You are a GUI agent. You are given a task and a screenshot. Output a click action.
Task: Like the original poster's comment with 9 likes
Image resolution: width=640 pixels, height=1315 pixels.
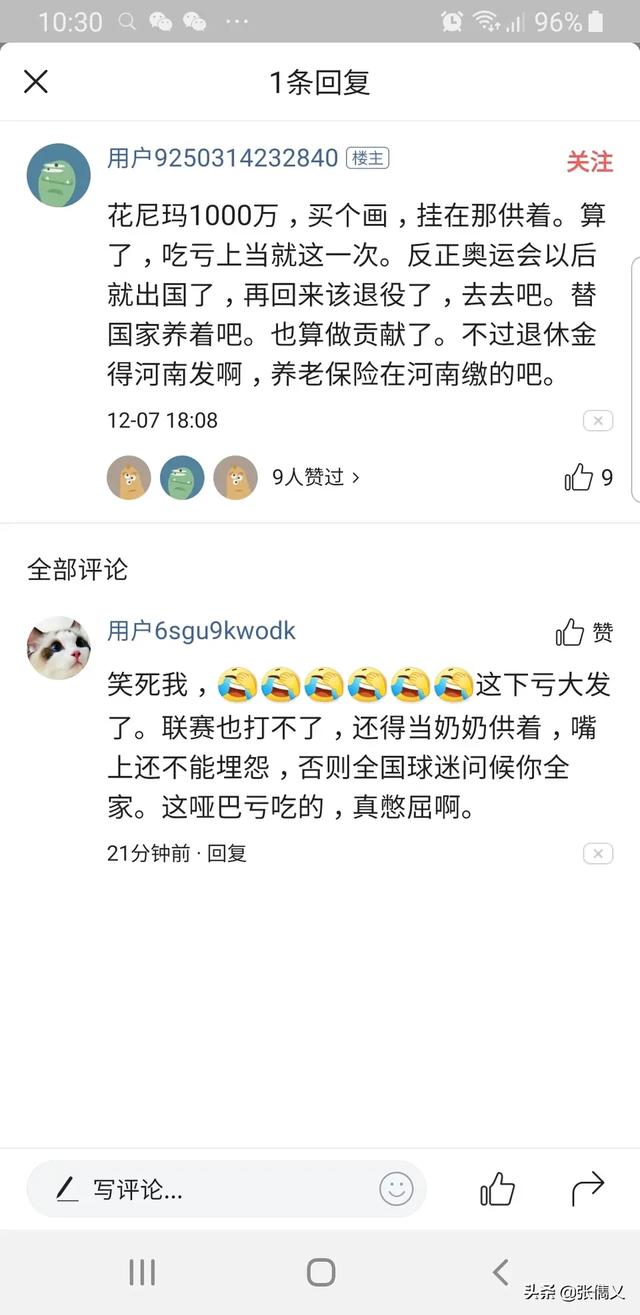click(589, 477)
